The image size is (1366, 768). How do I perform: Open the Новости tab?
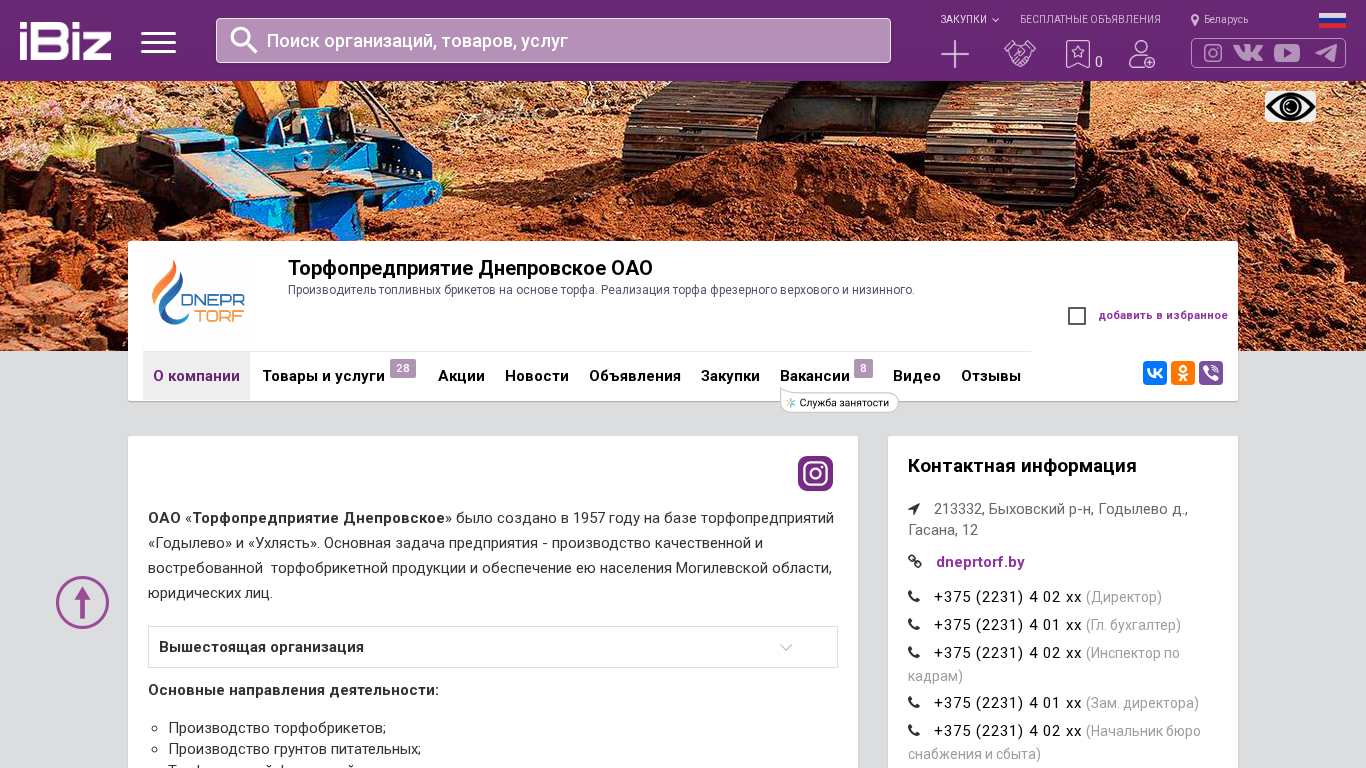pos(537,376)
